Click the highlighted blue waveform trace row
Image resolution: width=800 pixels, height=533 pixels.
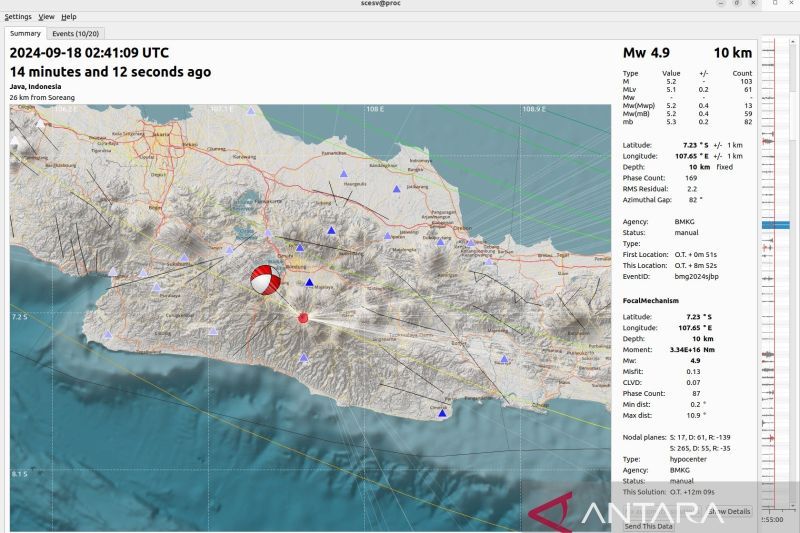[x=775, y=225]
